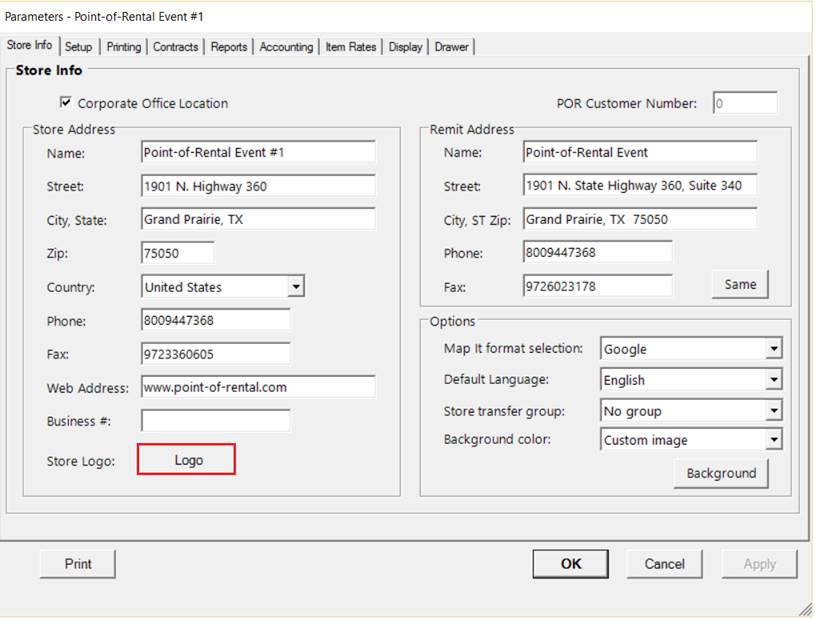
Task: Click the Store Address Zip field
Action: pyautogui.click(x=178, y=253)
